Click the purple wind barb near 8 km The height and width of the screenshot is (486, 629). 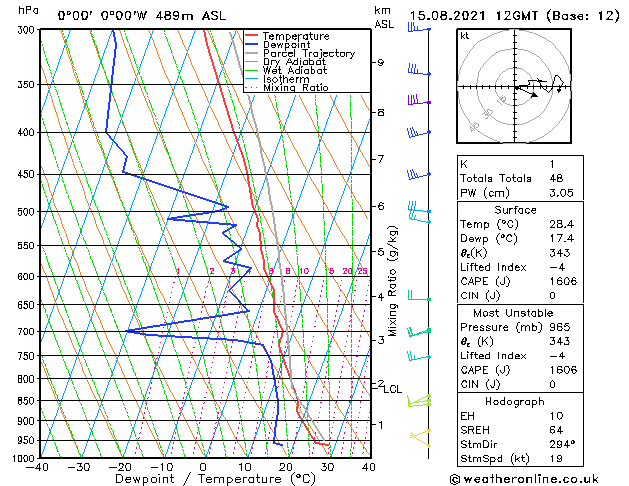click(419, 100)
